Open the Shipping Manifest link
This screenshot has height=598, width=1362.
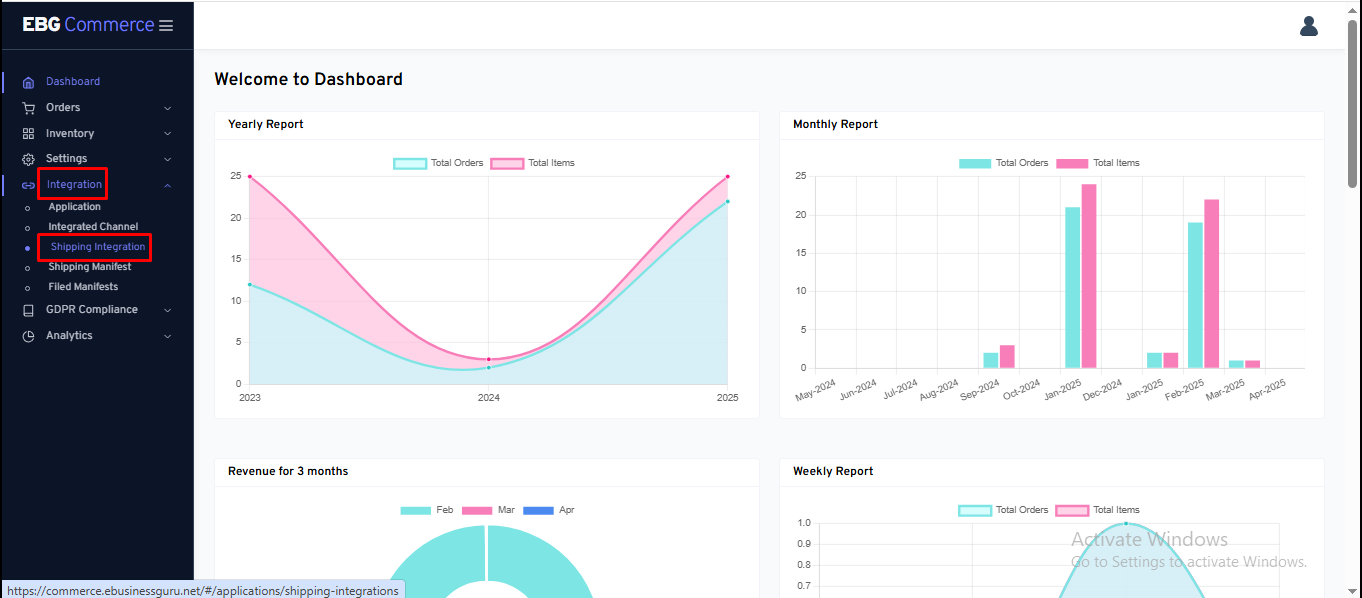90,267
